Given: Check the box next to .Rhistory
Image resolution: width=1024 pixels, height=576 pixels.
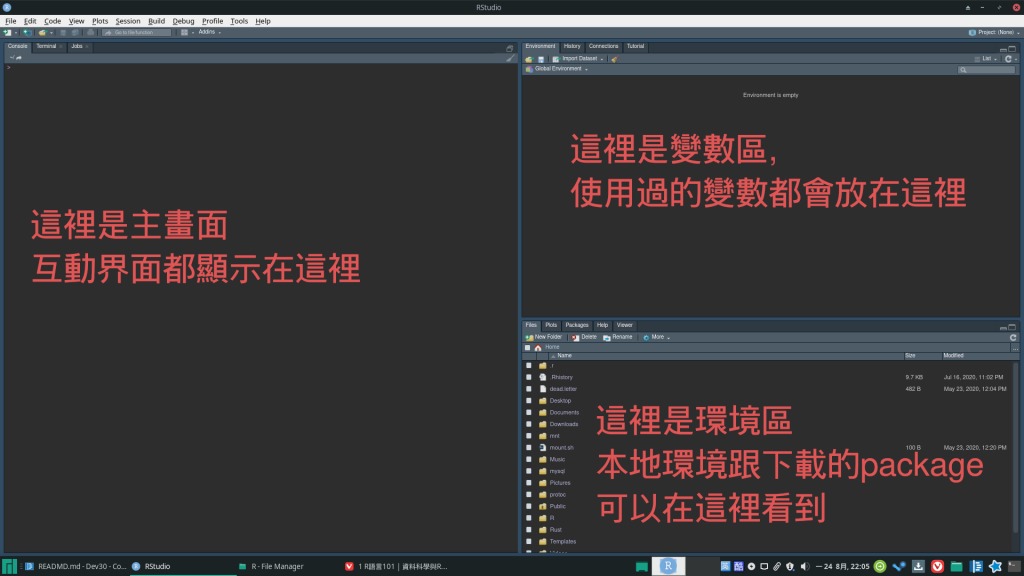Looking at the screenshot, I should [529, 377].
